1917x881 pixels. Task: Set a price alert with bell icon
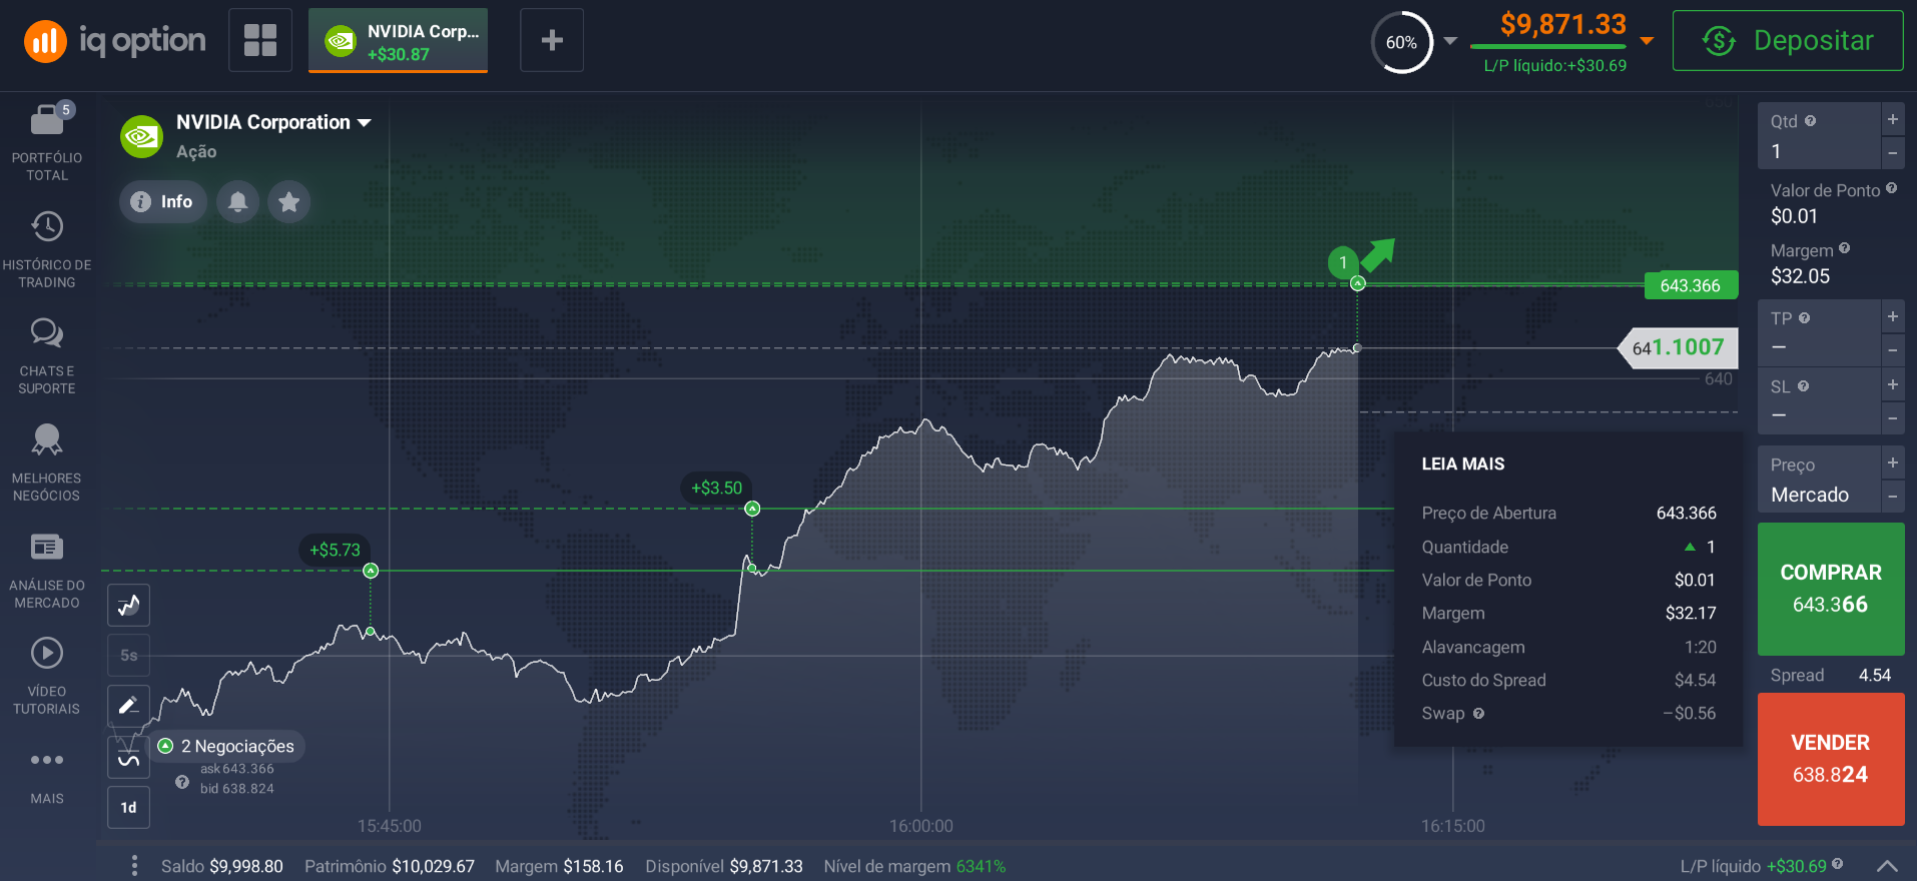(238, 202)
